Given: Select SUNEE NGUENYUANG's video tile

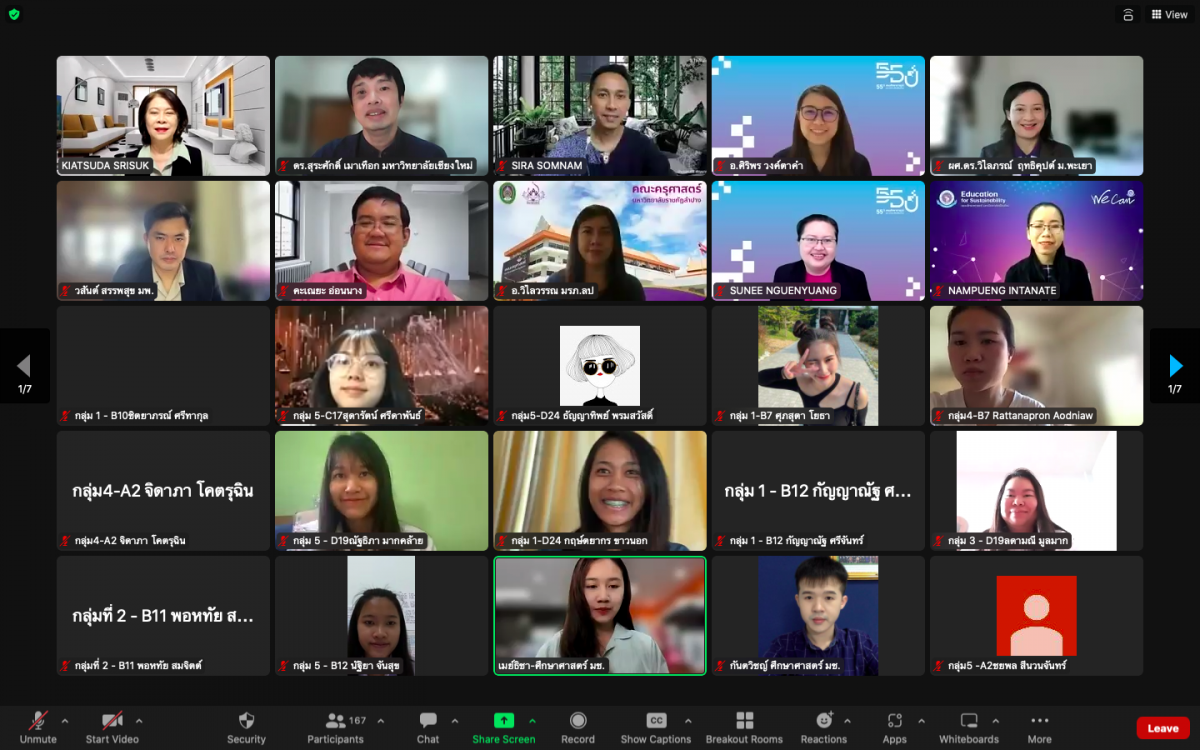Looking at the screenshot, I should [x=818, y=241].
